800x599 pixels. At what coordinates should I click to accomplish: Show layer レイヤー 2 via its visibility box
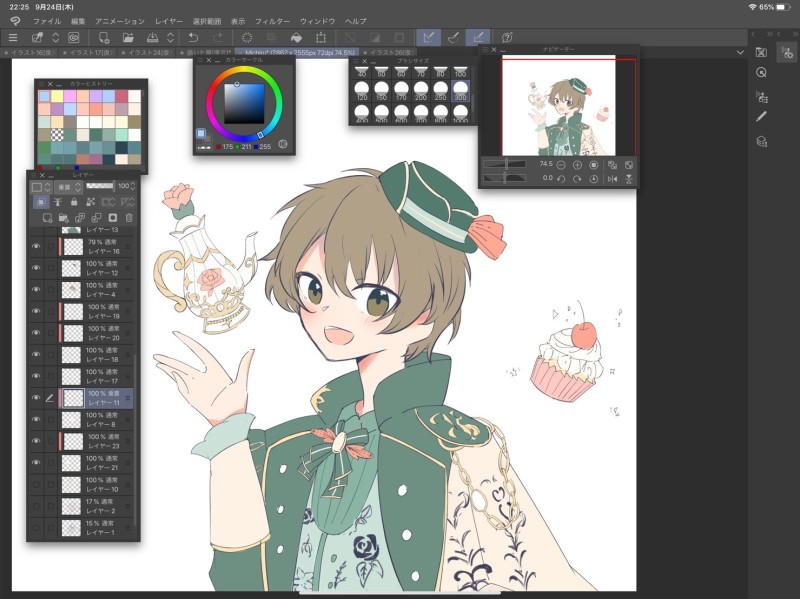coord(36,506)
